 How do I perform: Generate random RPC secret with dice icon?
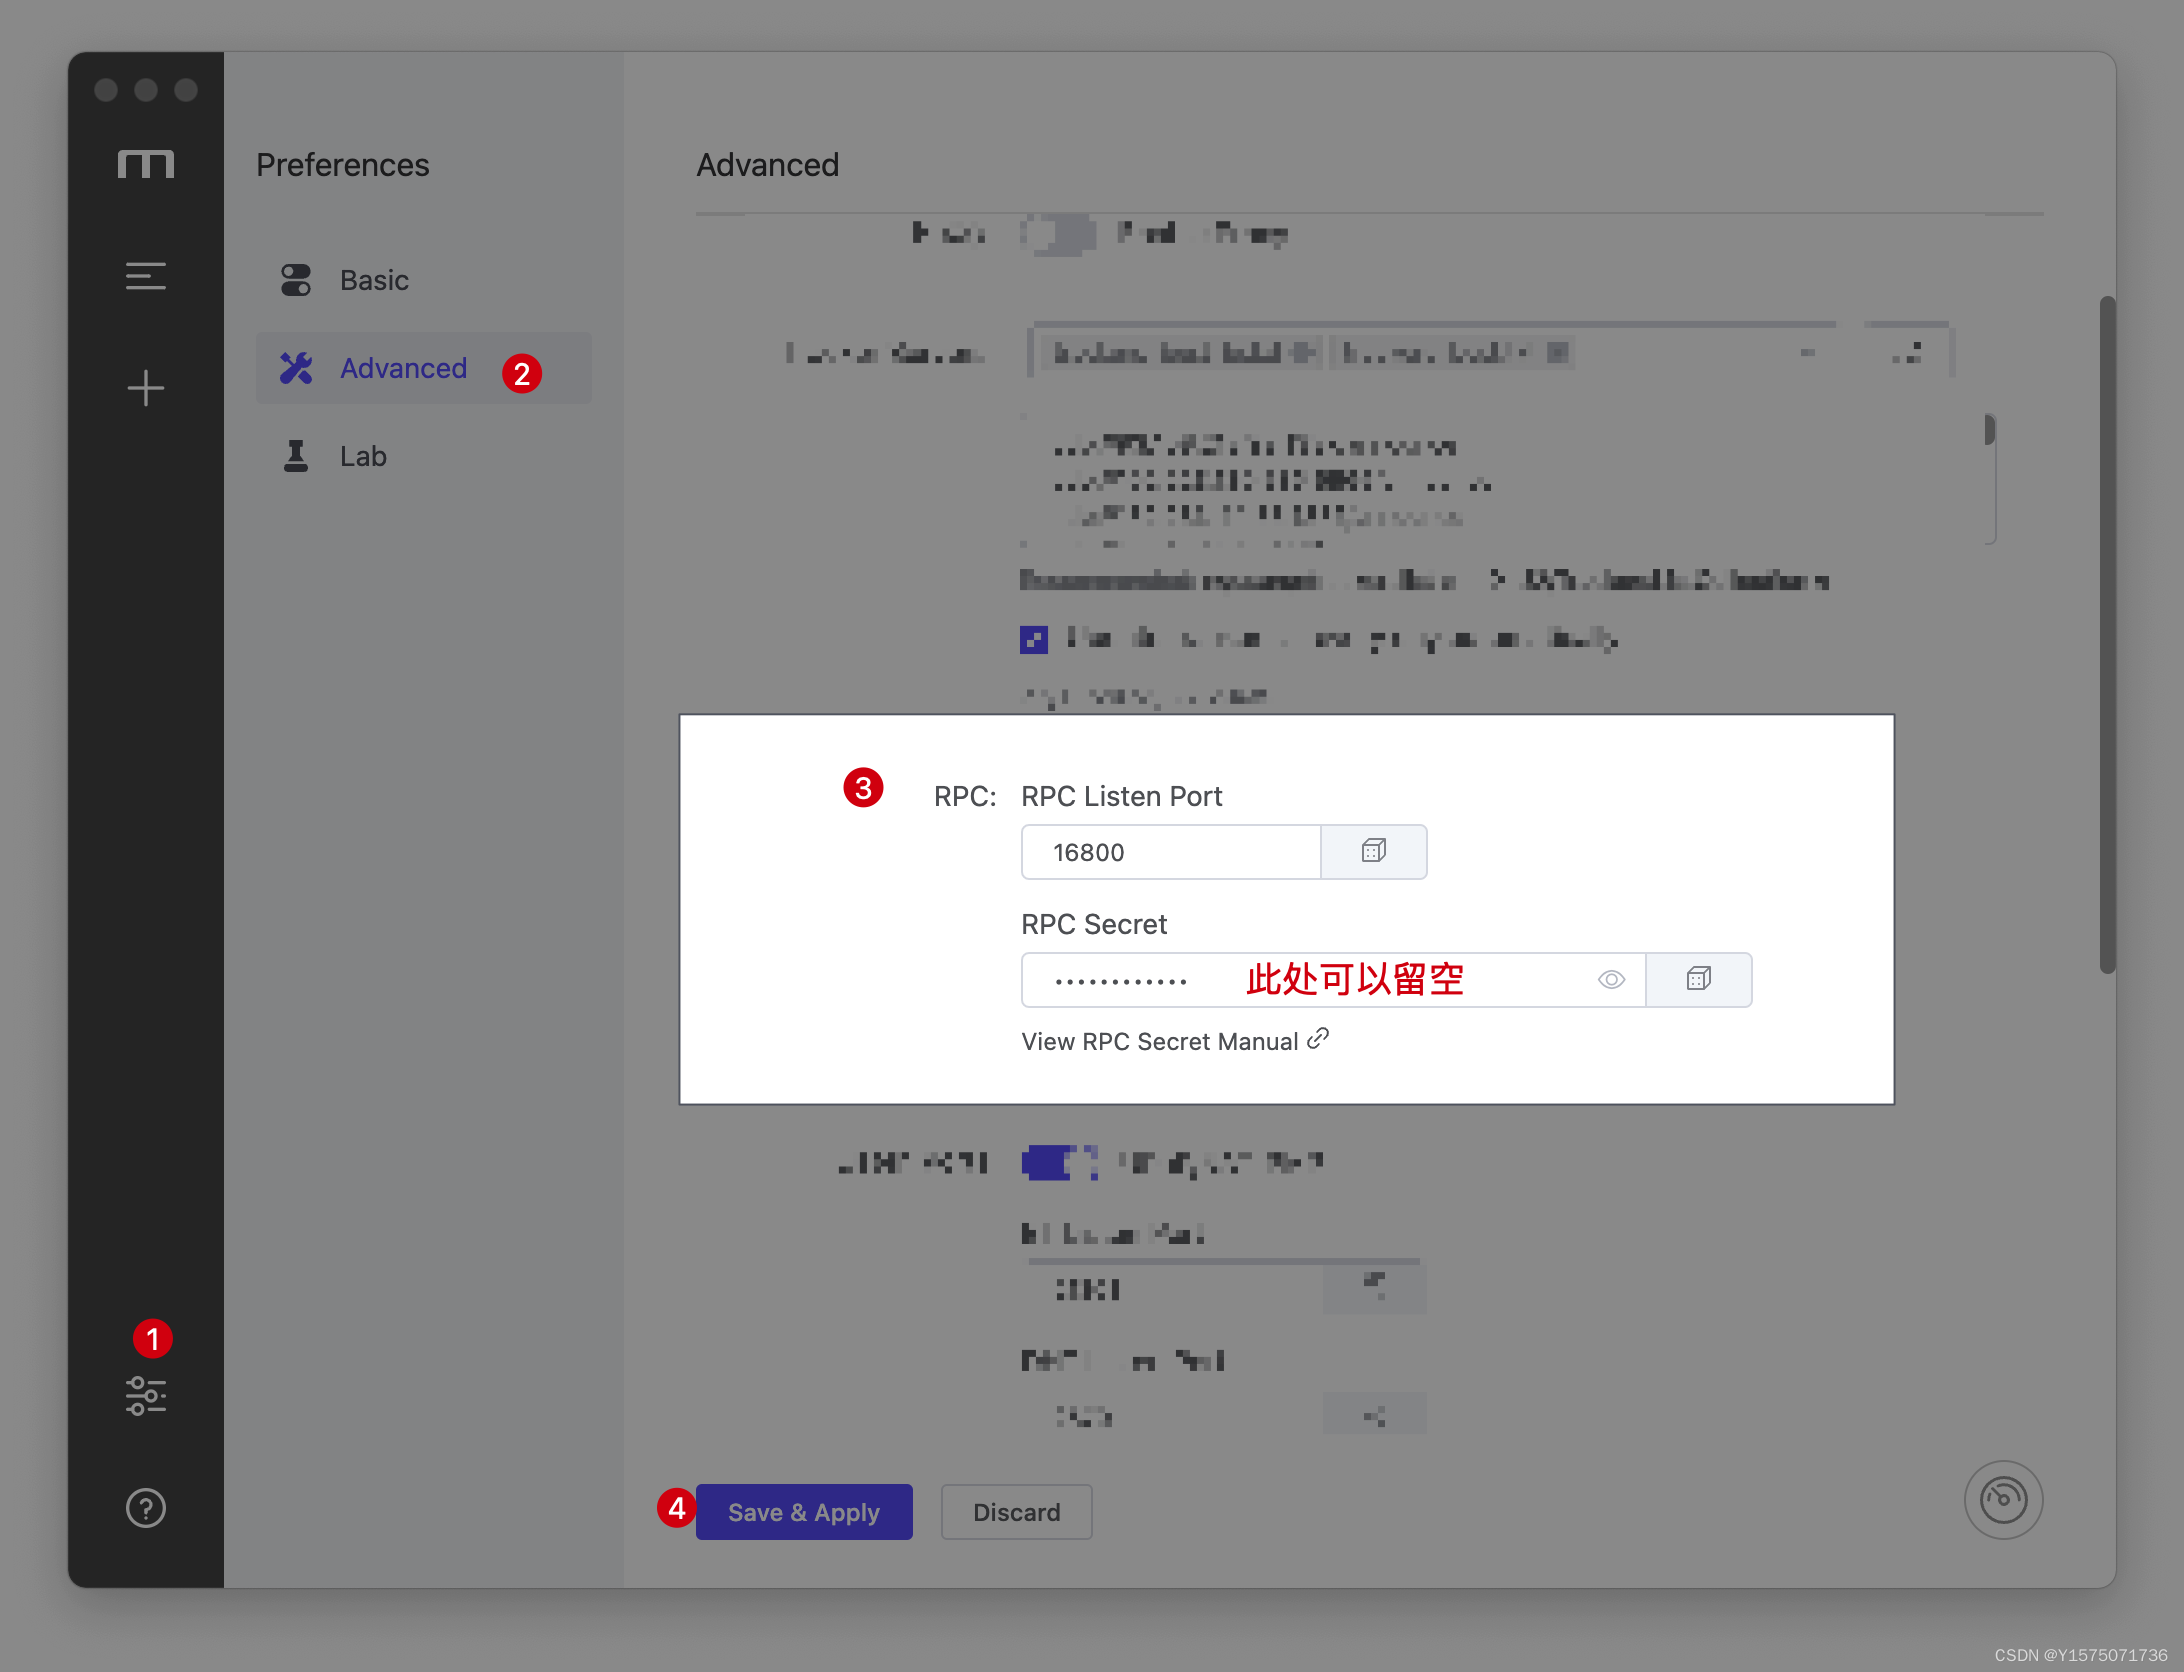(1698, 979)
